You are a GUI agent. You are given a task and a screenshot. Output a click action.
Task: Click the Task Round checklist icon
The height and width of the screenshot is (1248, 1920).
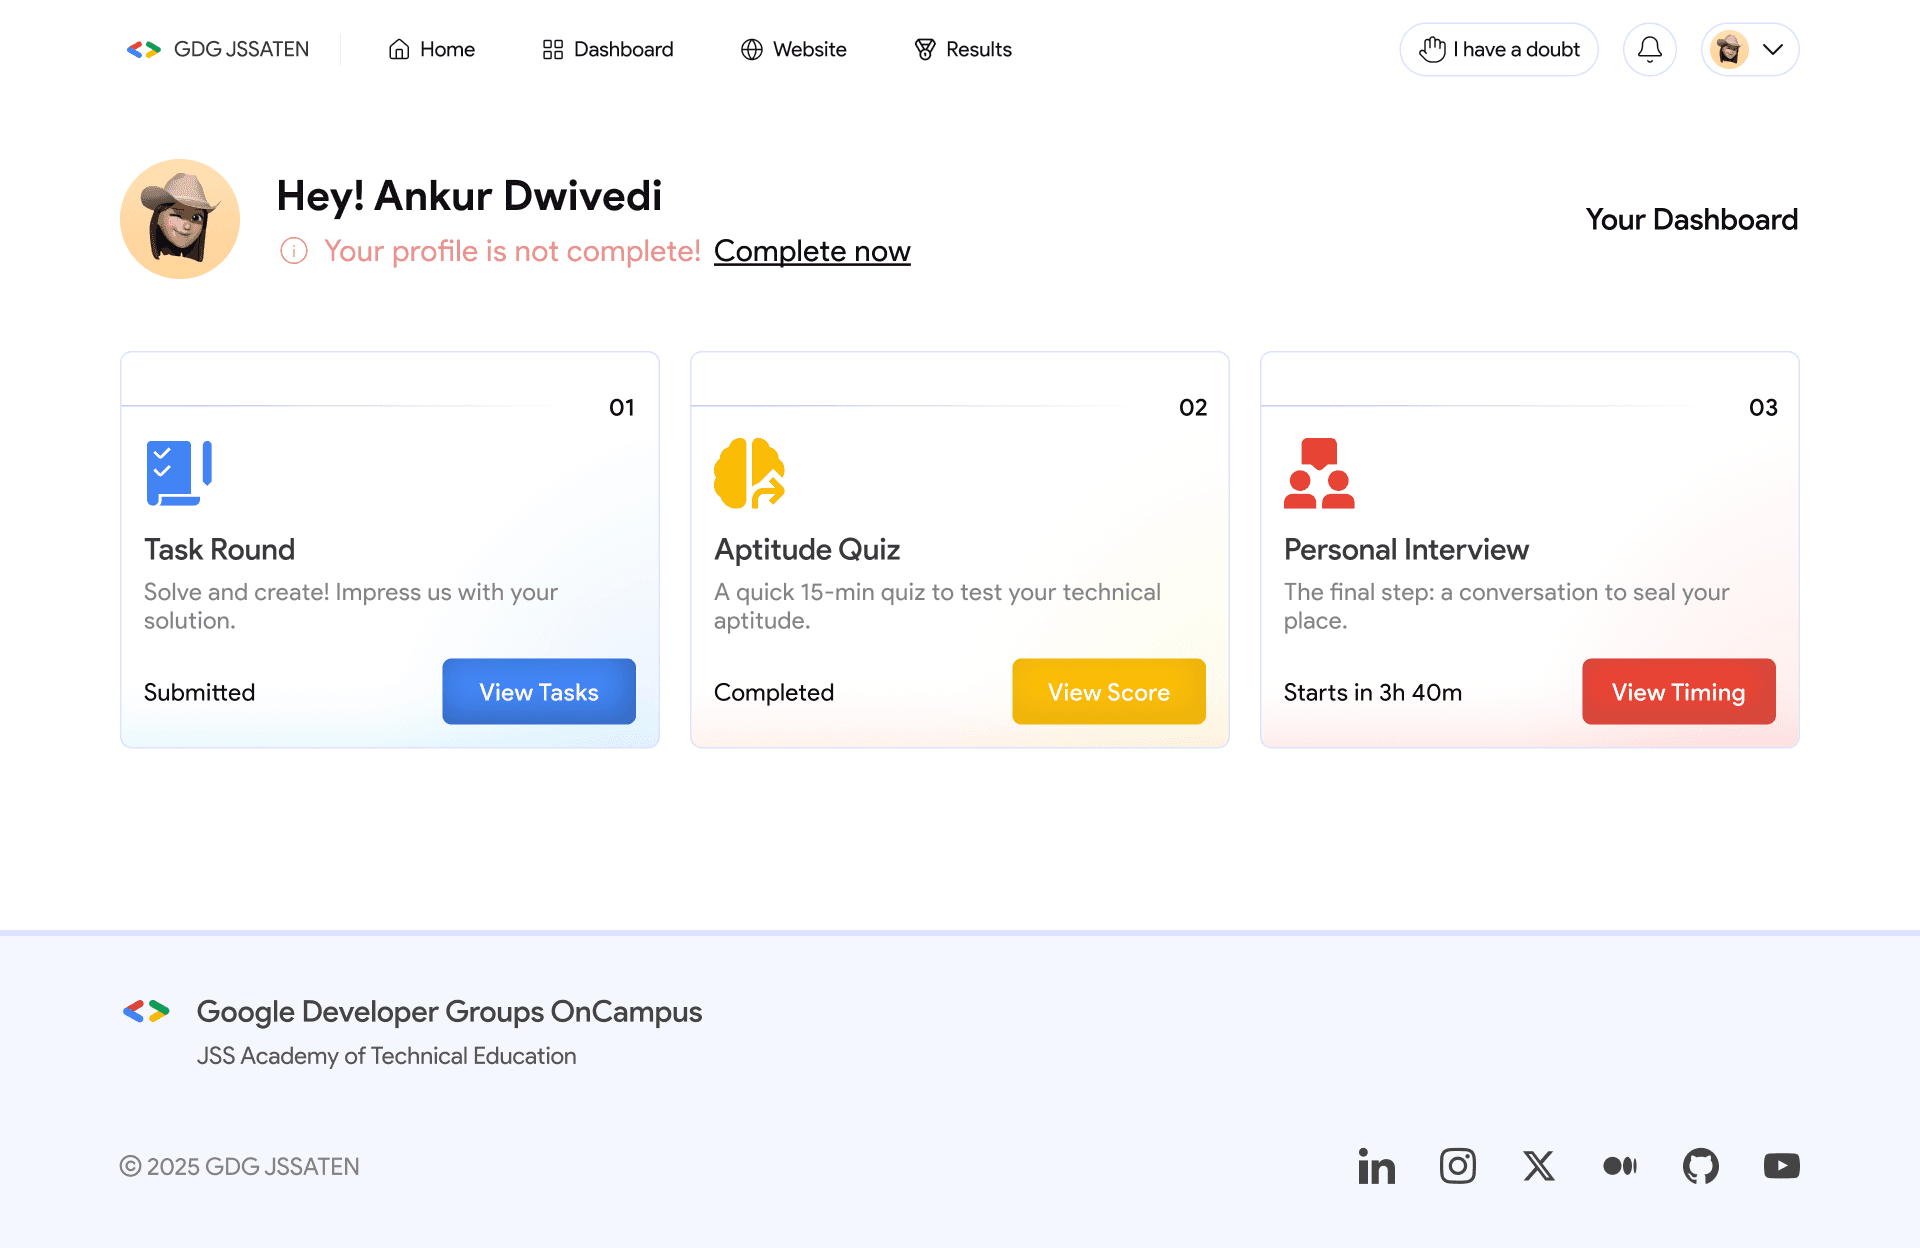click(x=179, y=473)
